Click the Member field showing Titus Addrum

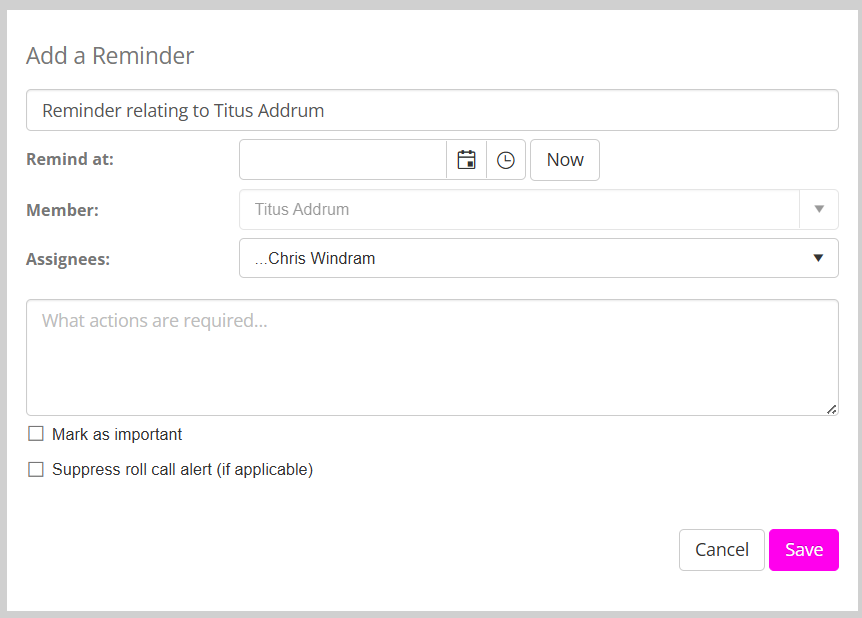point(520,209)
